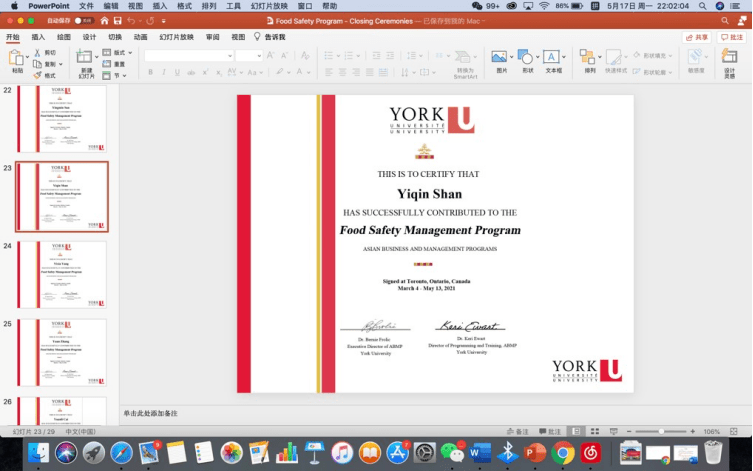Select slide 24 thumbnail in the slide panel
This screenshot has width=753, height=471.
[62, 274]
